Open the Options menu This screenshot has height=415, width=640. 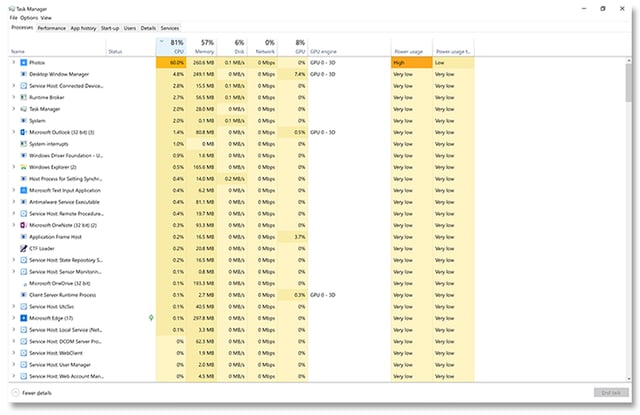coord(29,18)
